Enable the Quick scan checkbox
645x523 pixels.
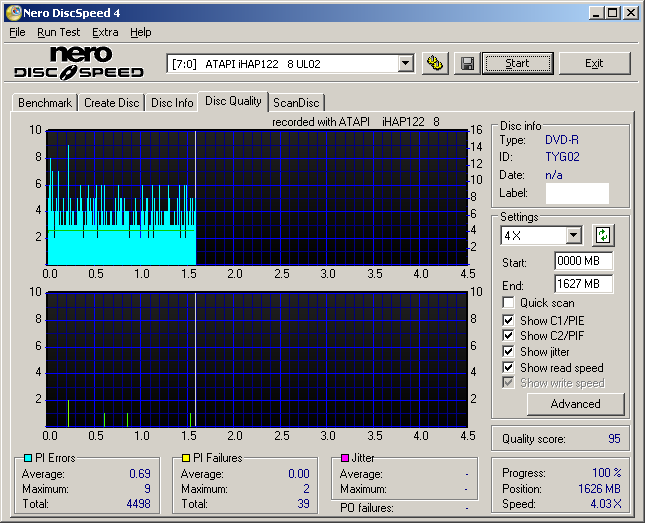tap(509, 303)
